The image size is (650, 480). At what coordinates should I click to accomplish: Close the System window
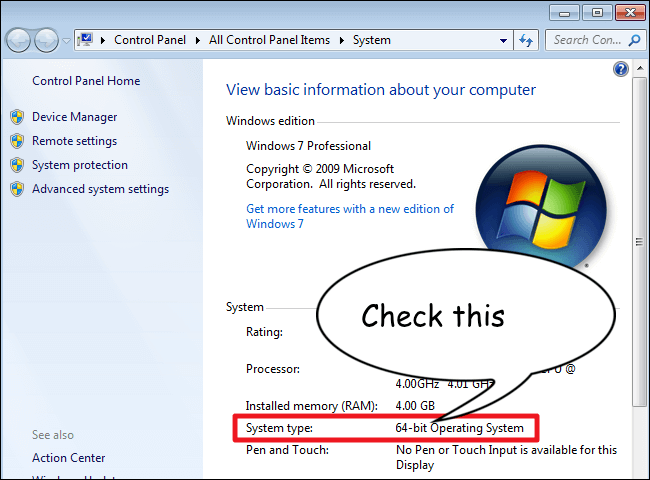[630, 13]
